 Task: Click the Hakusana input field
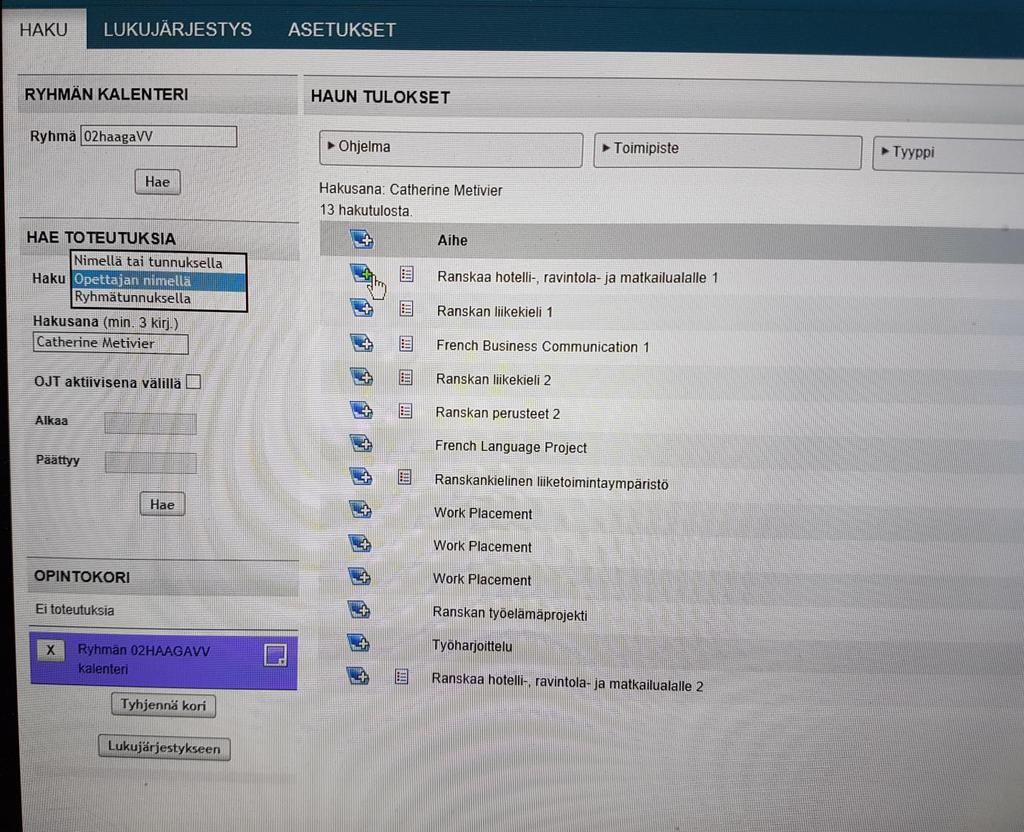110,343
